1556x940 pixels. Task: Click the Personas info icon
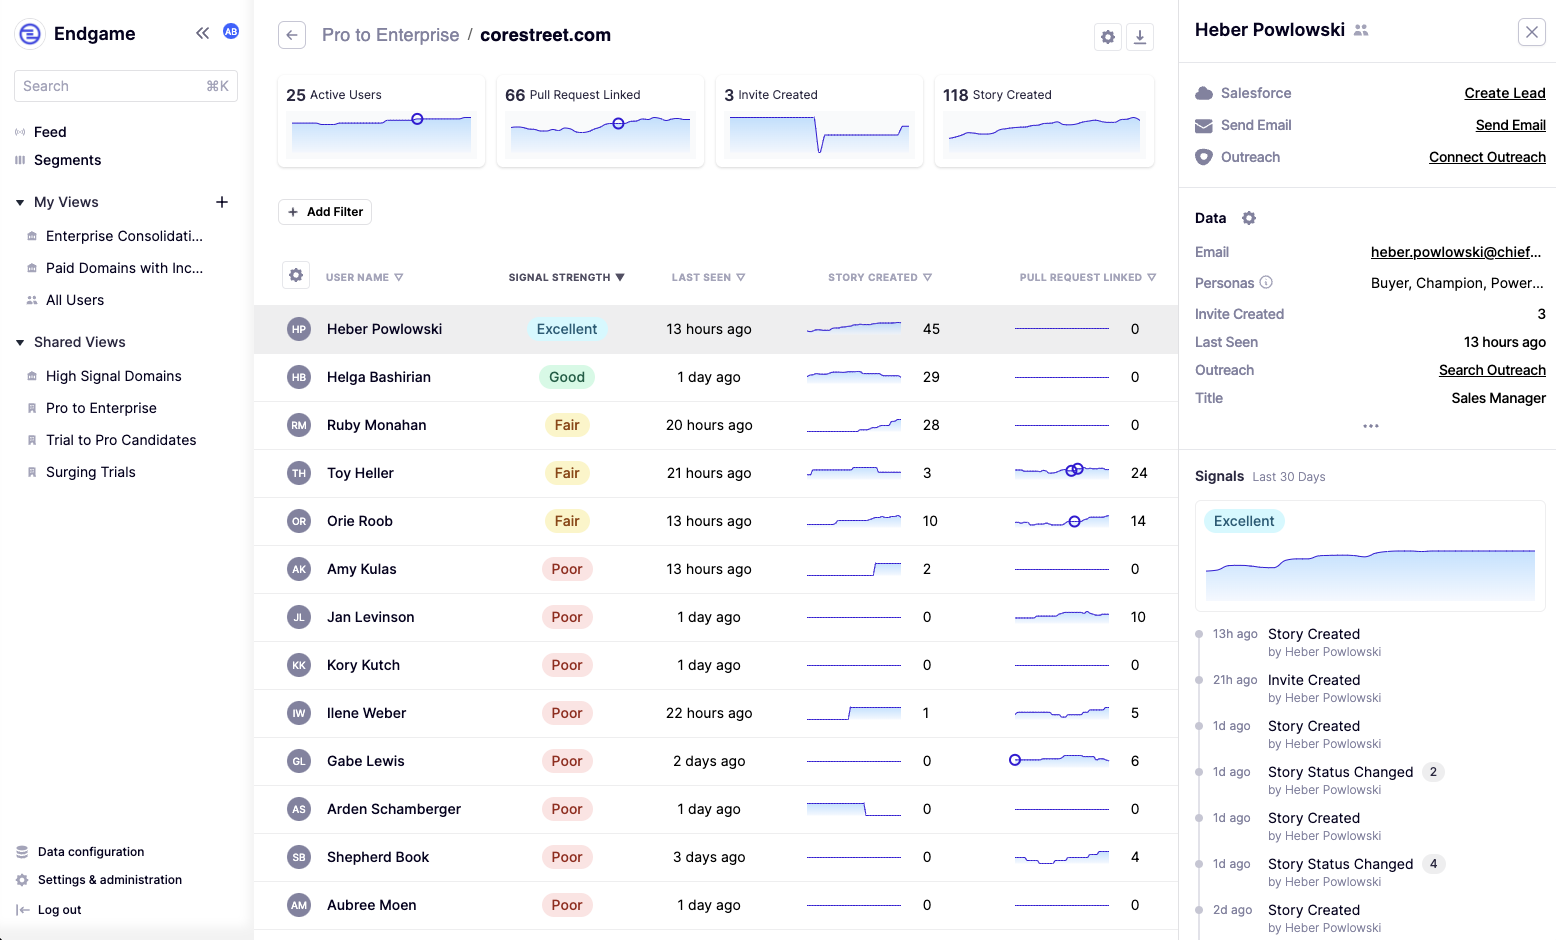point(1266,282)
